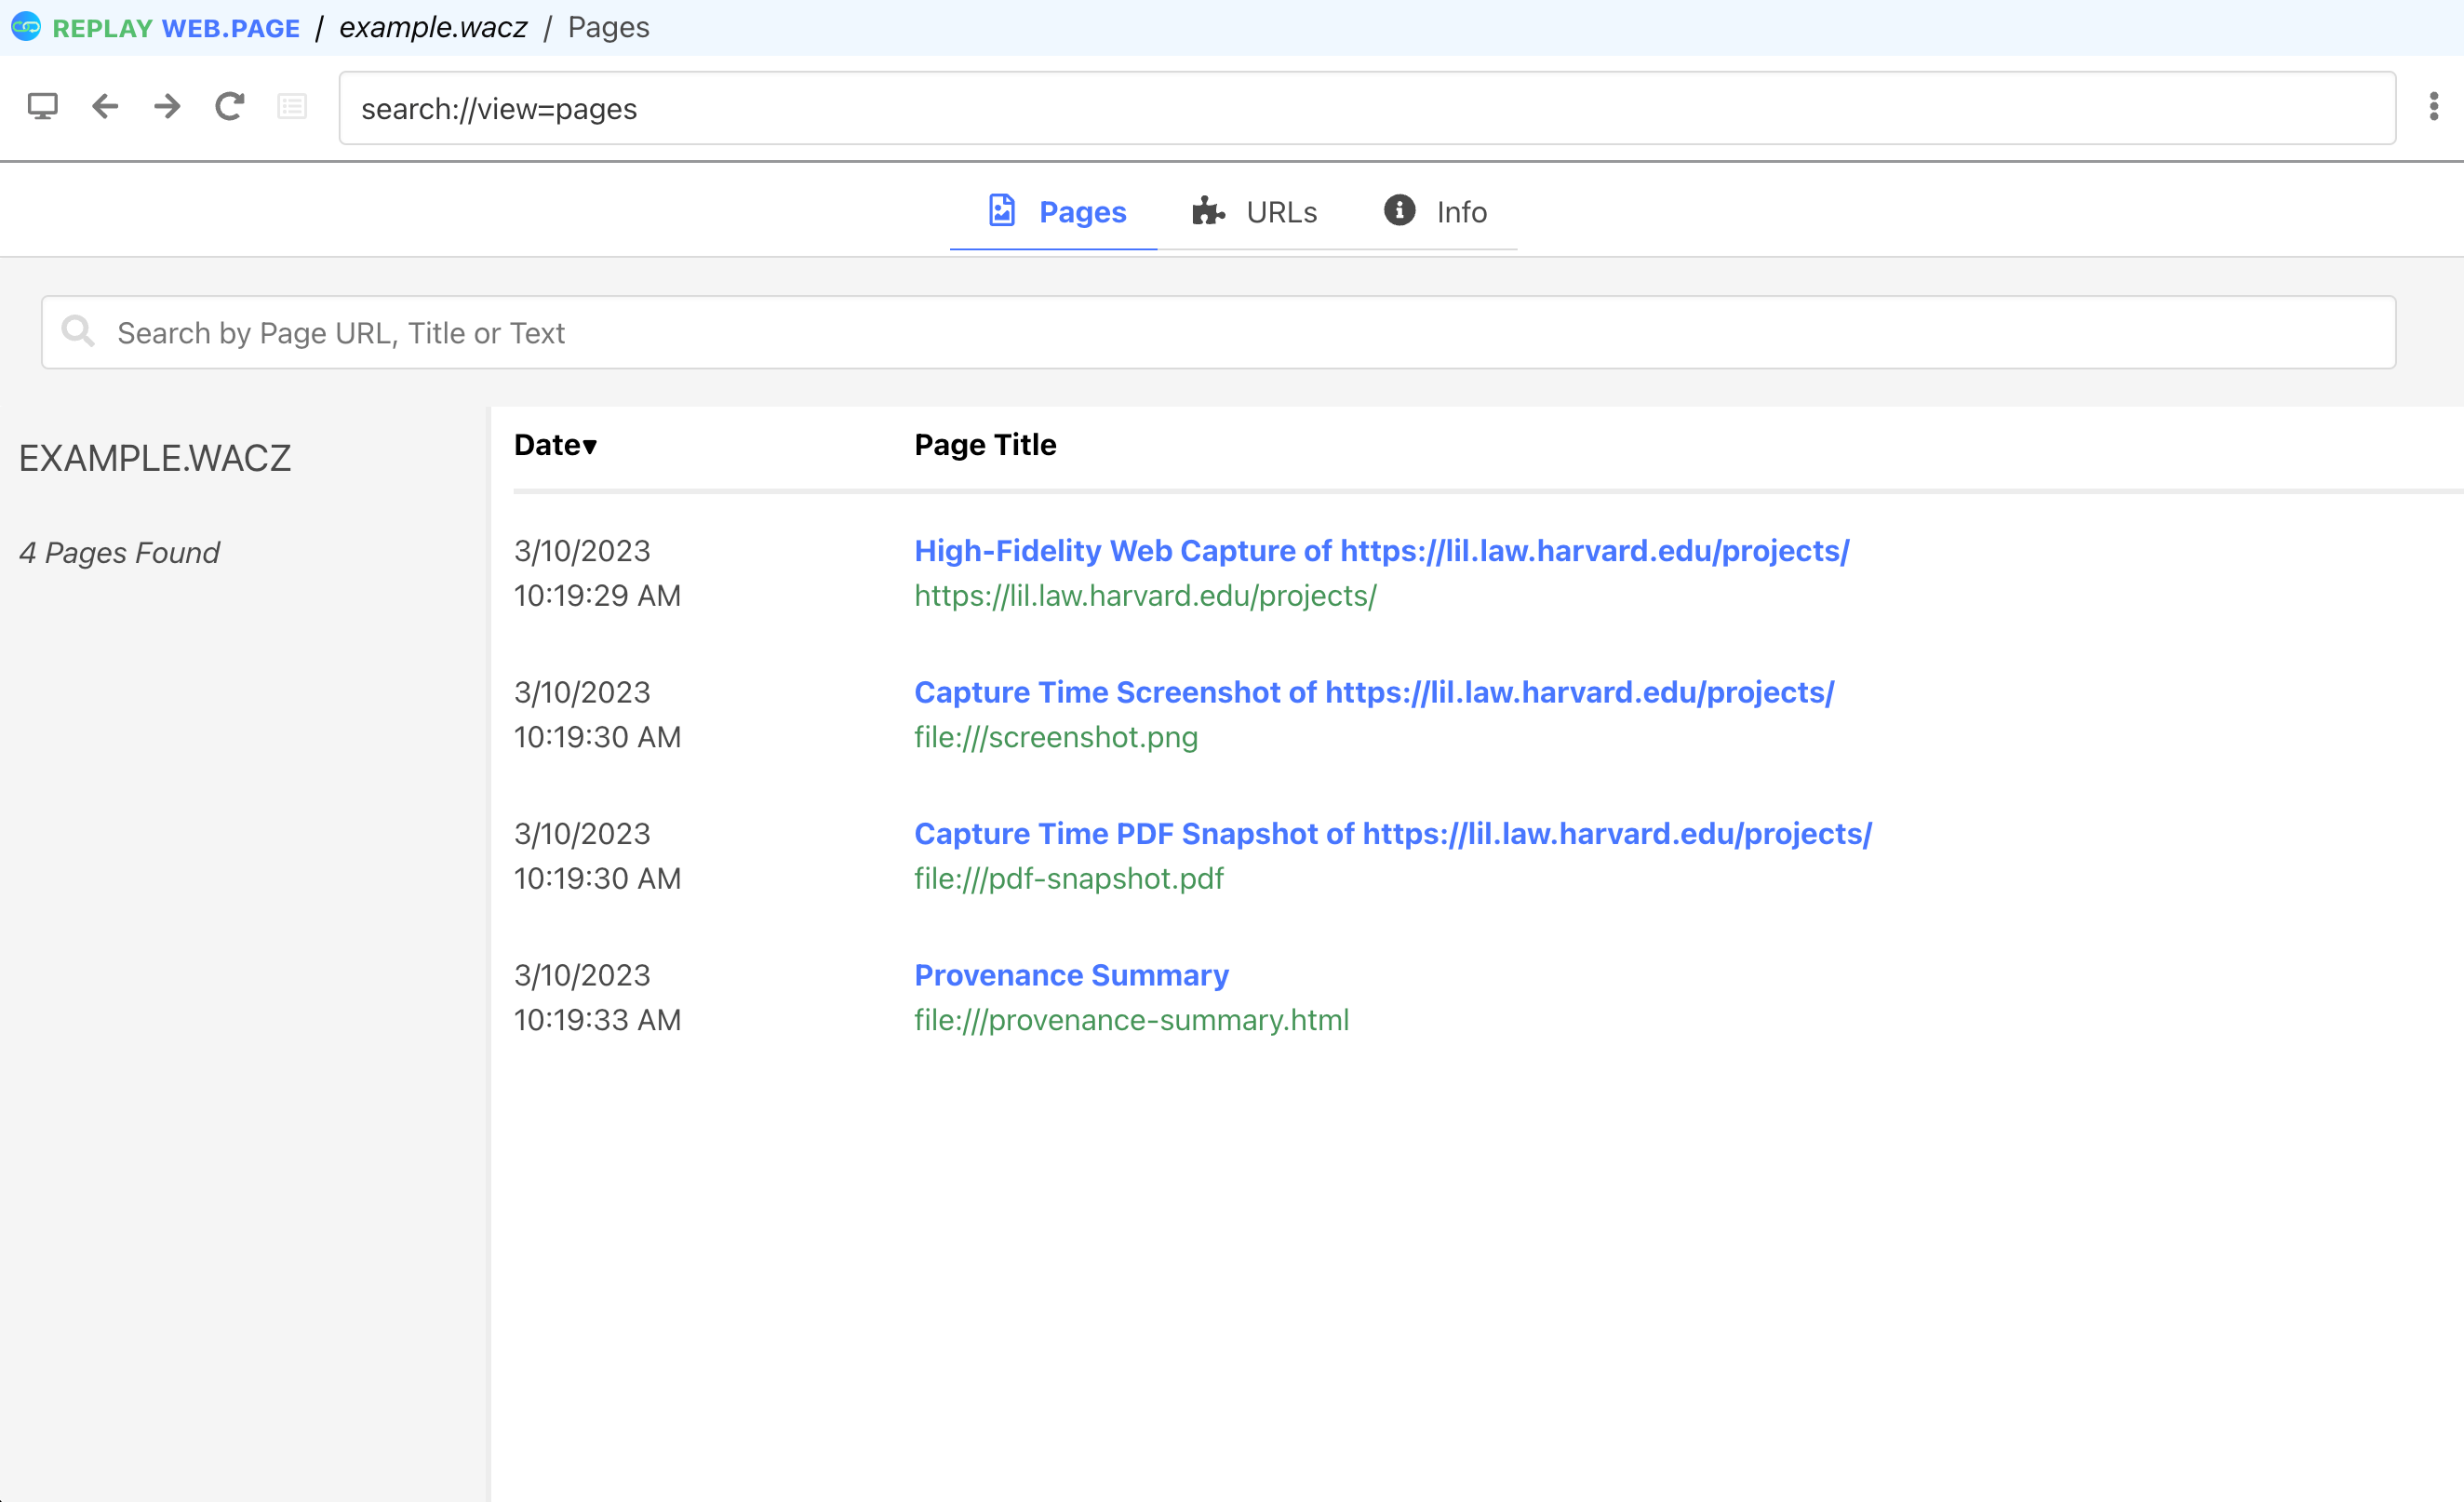Open the Provenance Summary page
2464x1502 pixels.
click(x=1071, y=975)
